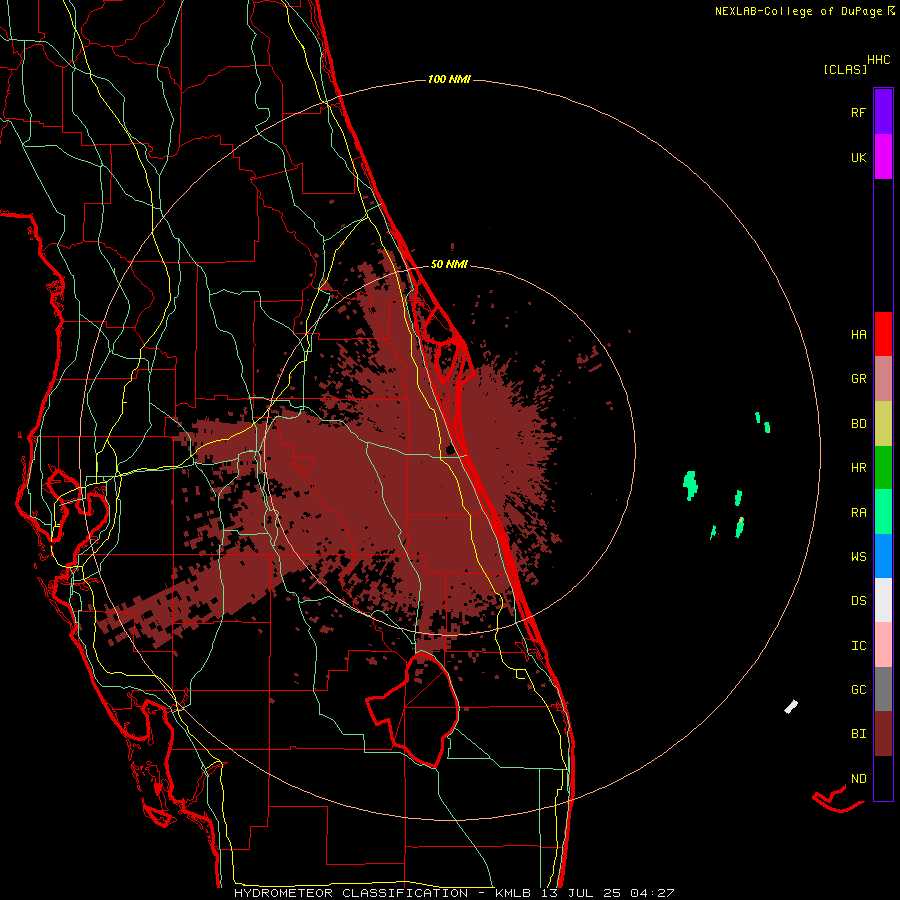Pick the RA light-green legend swatch

883,512
